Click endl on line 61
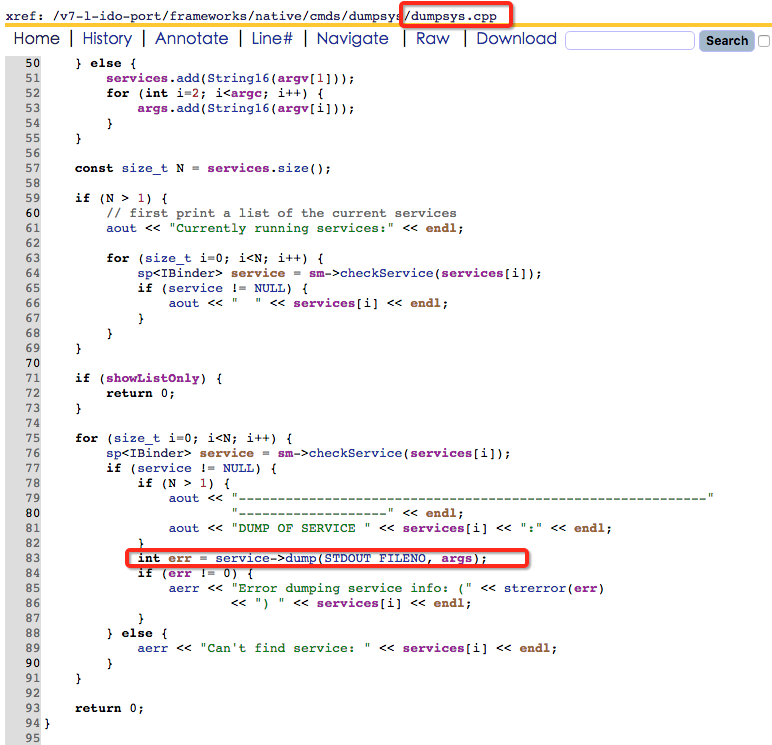The image size is (772, 745). [x=441, y=228]
